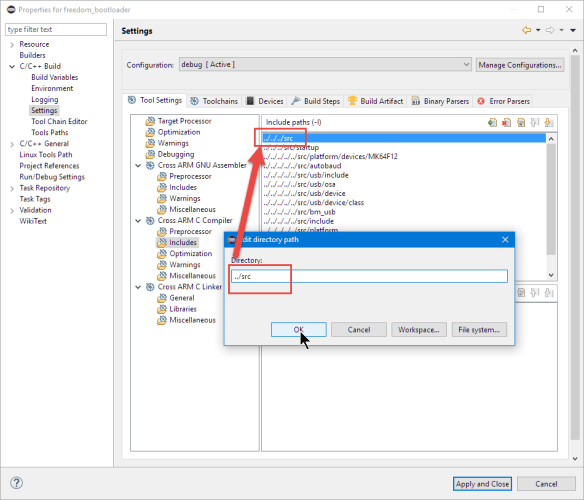
Task: Click the Directory path input field
Action: pyautogui.click(x=369, y=276)
